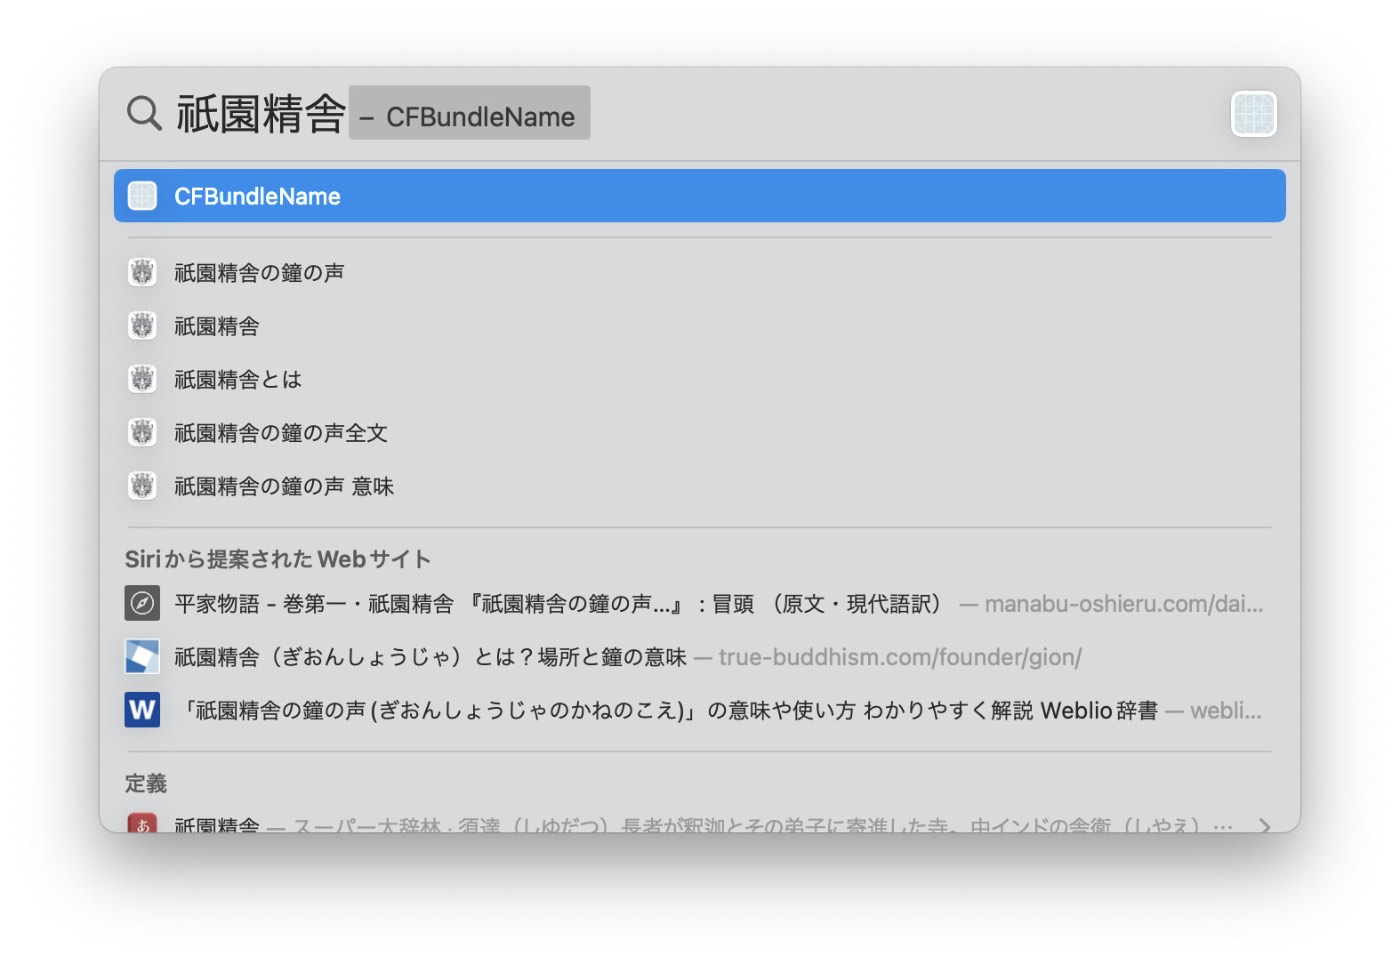Click the icon beside 祇園精舎の鐘の声
Image resolution: width=1400 pixels, height=964 pixels.
coord(143,272)
